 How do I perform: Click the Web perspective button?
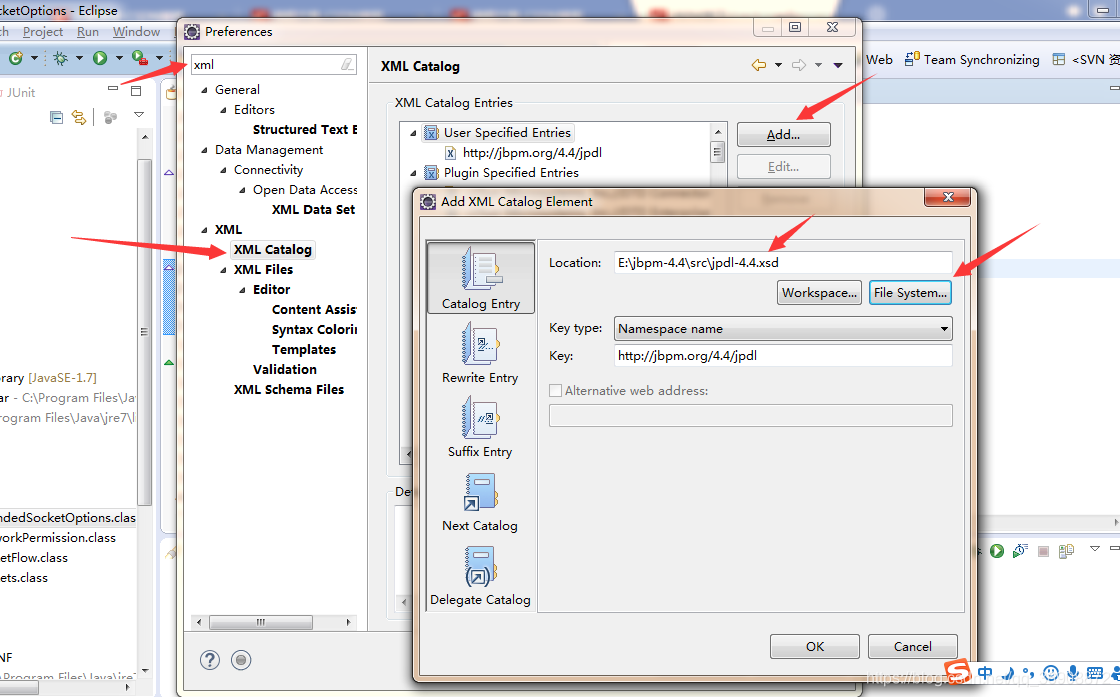tap(879, 59)
